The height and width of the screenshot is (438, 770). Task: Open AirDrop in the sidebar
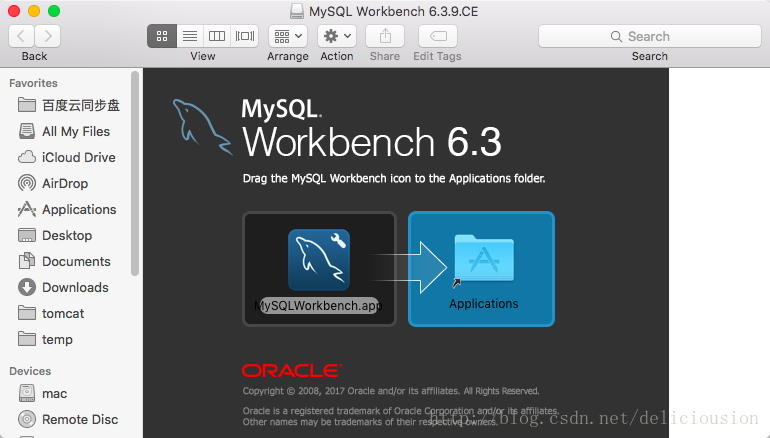[x=64, y=183]
